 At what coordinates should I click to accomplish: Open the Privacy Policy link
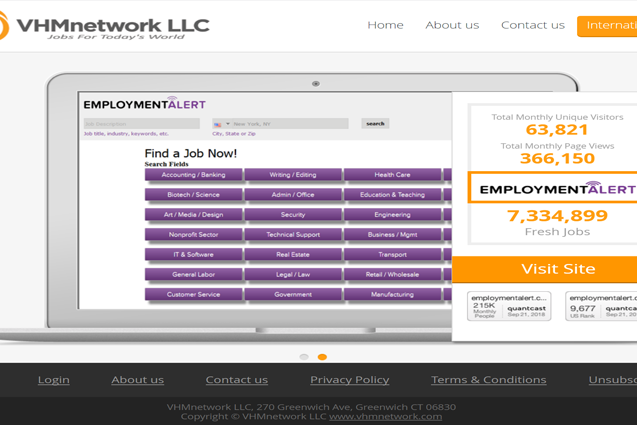[349, 379]
